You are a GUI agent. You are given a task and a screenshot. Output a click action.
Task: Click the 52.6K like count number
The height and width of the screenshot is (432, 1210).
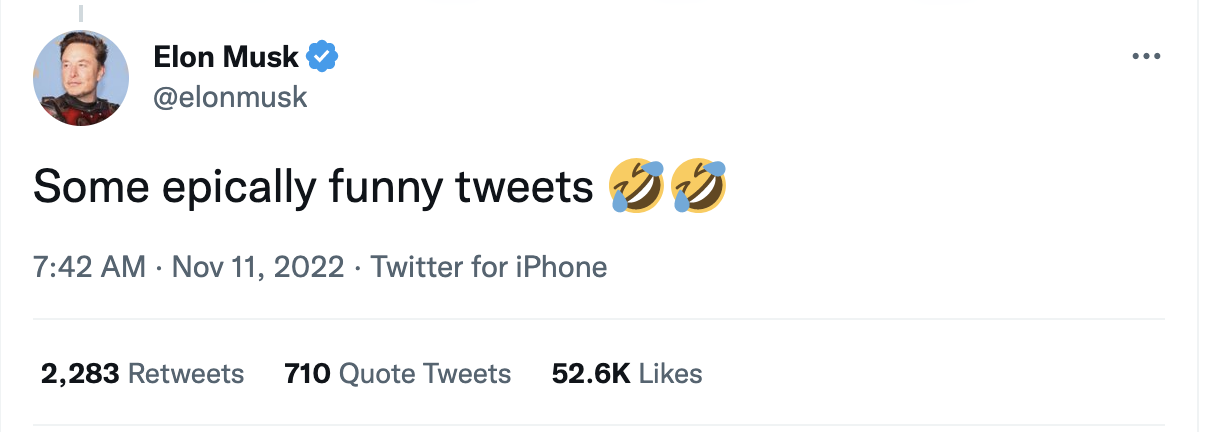click(x=590, y=374)
